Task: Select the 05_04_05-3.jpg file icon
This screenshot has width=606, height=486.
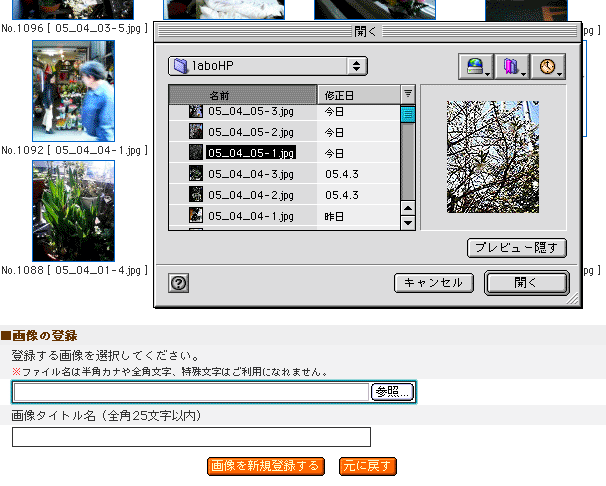Action: (196, 111)
